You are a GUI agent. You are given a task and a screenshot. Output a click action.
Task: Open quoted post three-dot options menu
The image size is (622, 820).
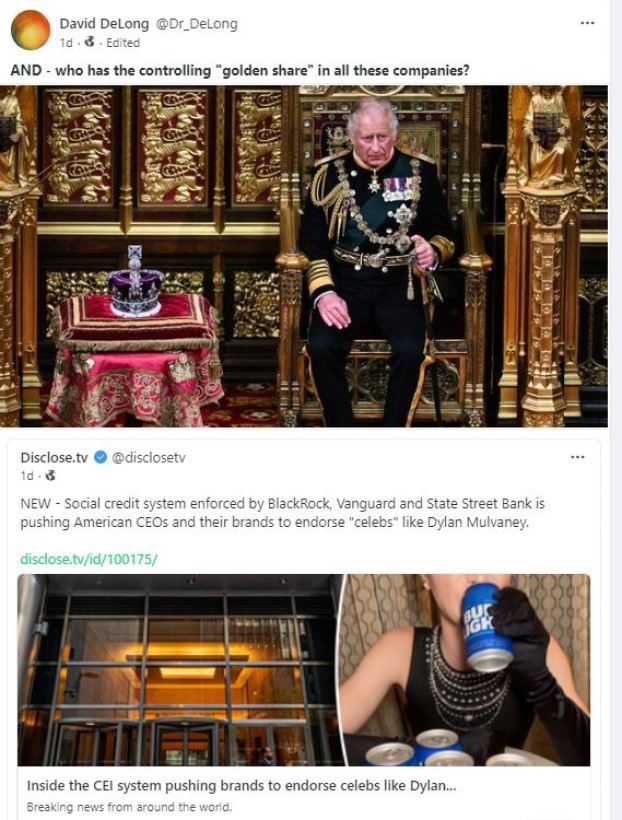(578, 457)
